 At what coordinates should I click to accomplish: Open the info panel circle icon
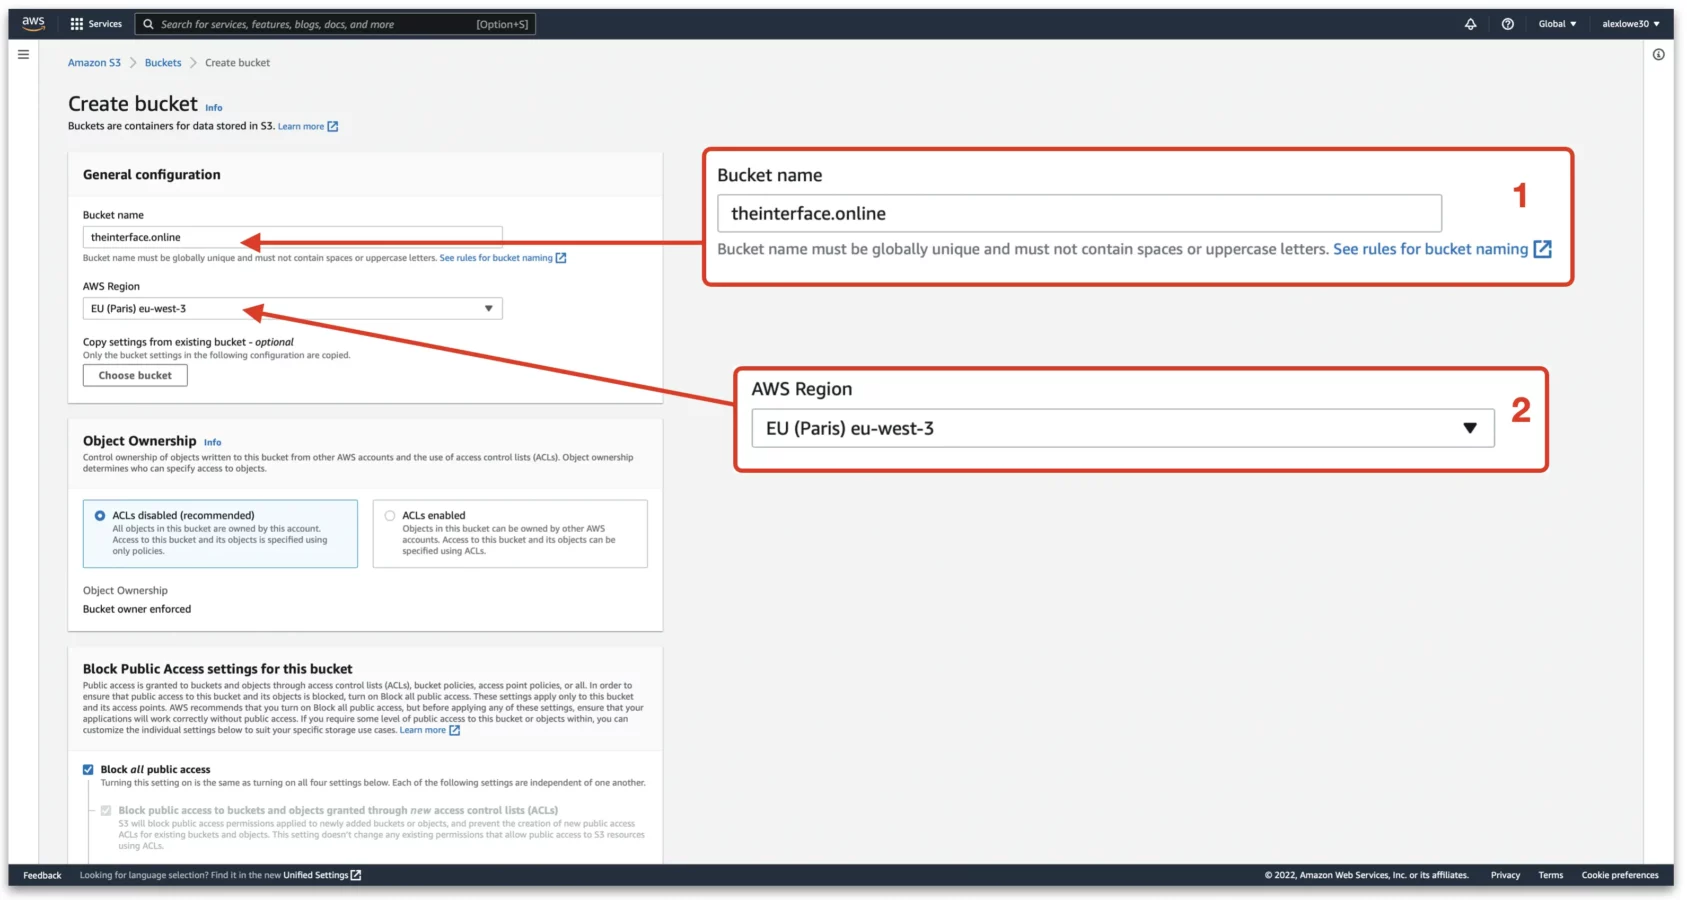pos(1658,55)
